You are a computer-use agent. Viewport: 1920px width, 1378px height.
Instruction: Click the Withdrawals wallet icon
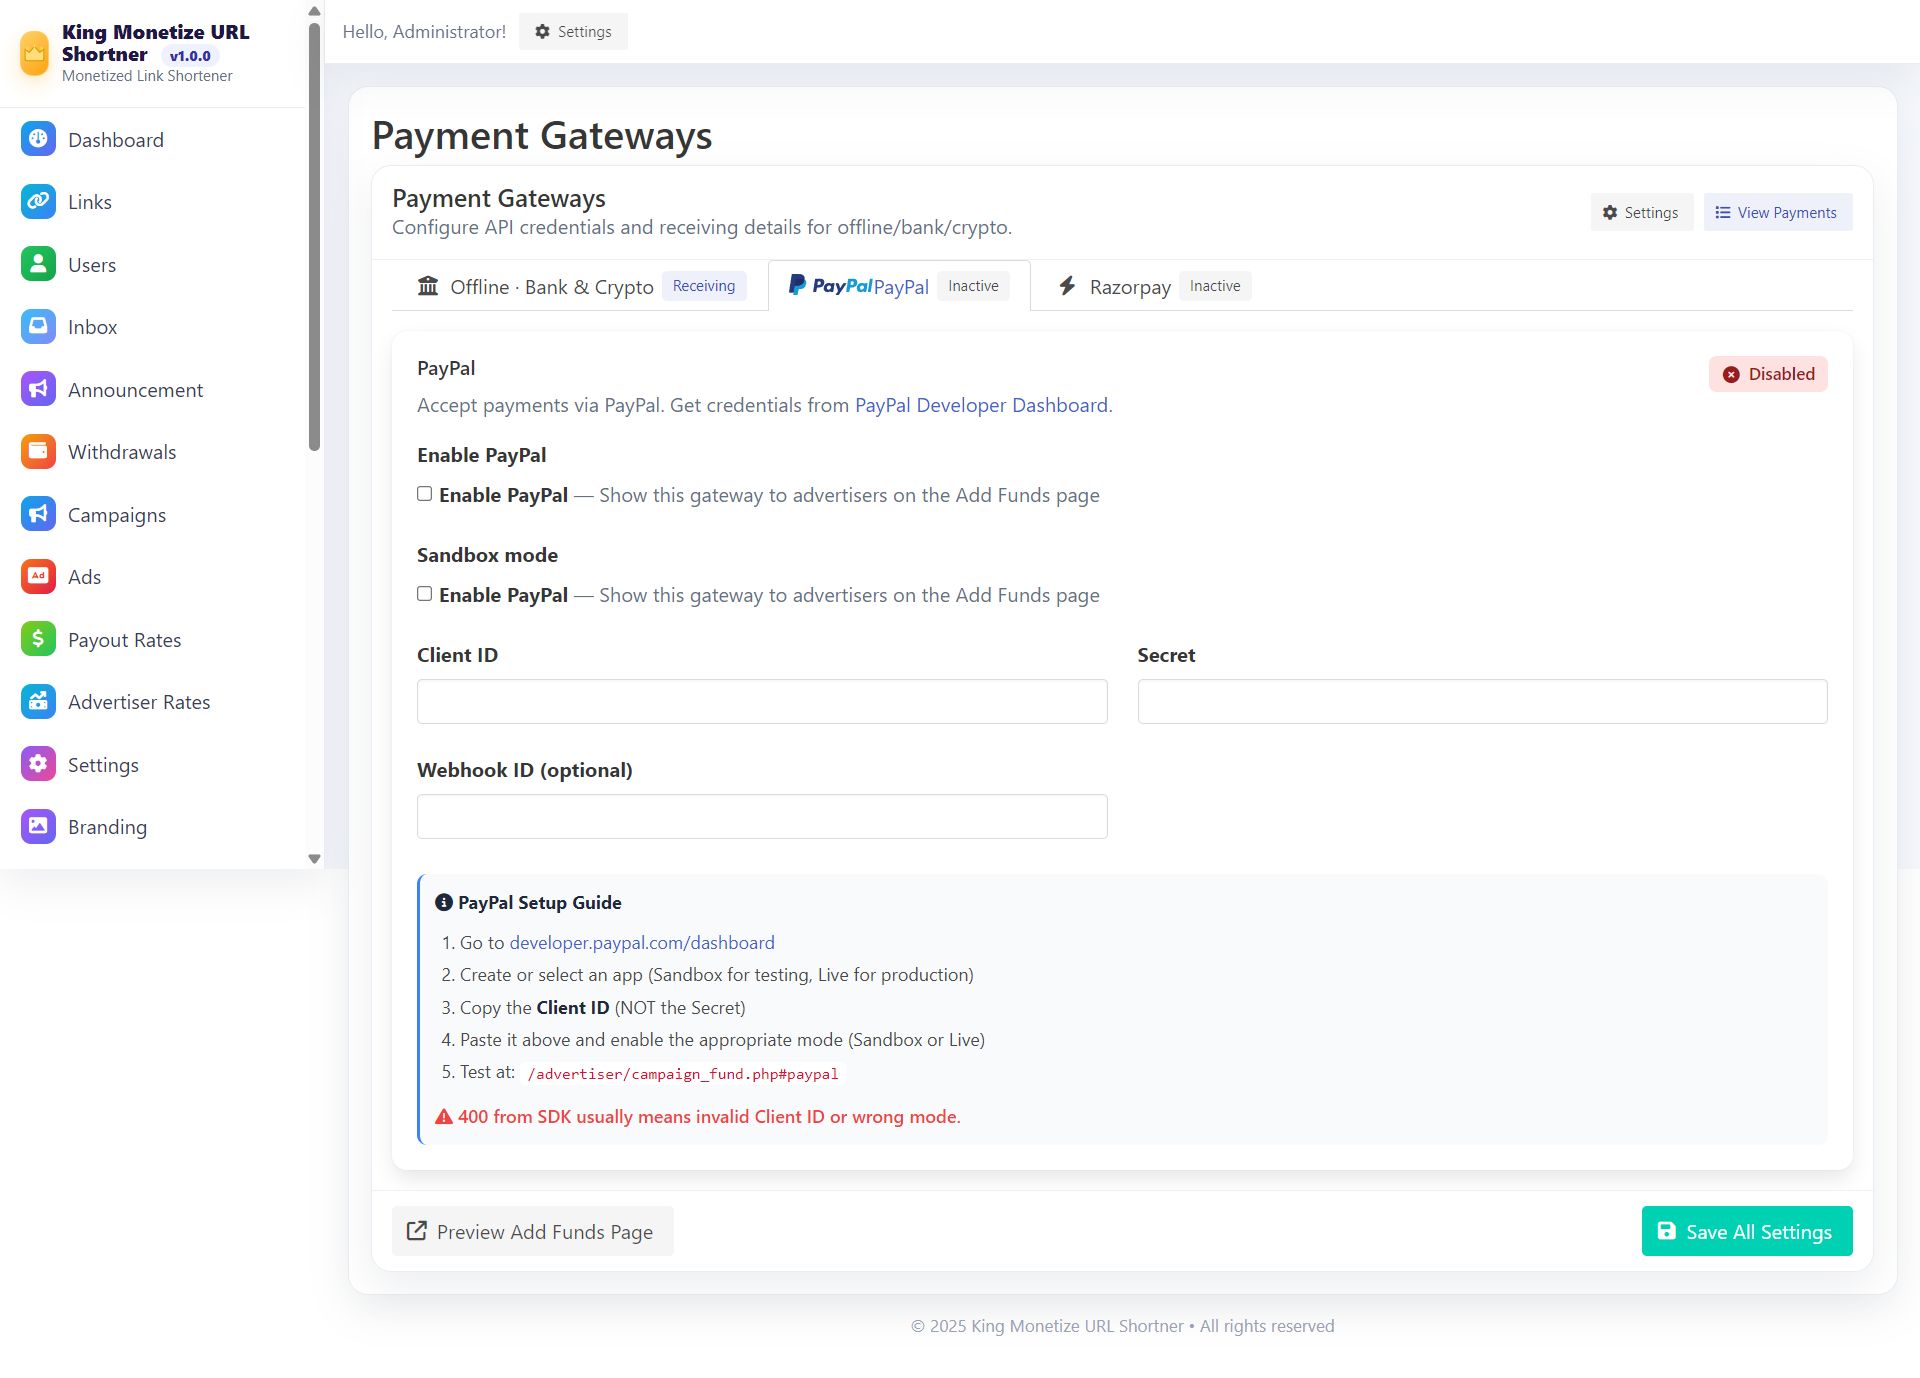[38, 451]
